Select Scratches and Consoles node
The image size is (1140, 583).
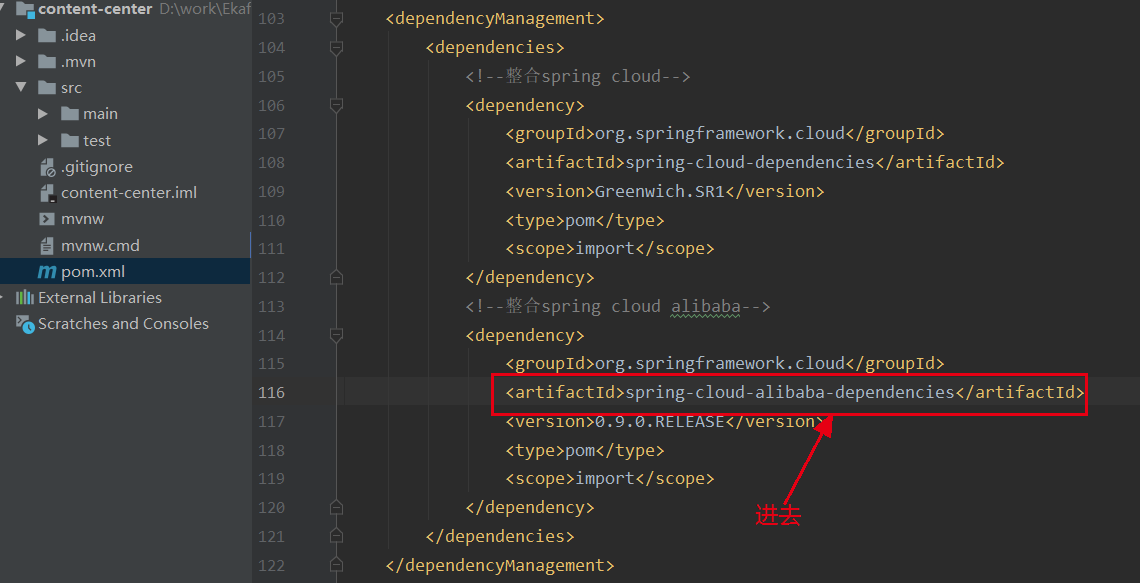coord(123,323)
